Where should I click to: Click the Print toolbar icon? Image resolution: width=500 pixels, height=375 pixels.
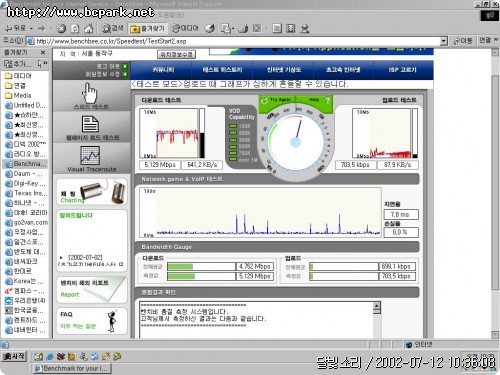coord(243,29)
